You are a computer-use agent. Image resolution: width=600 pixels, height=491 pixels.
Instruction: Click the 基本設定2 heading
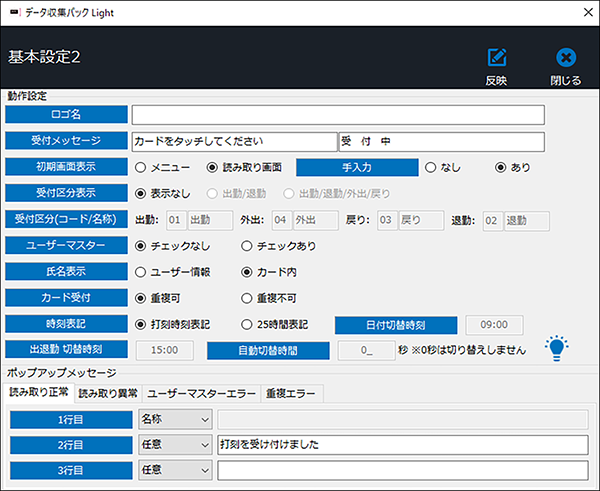pyautogui.click(x=44, y=57)
